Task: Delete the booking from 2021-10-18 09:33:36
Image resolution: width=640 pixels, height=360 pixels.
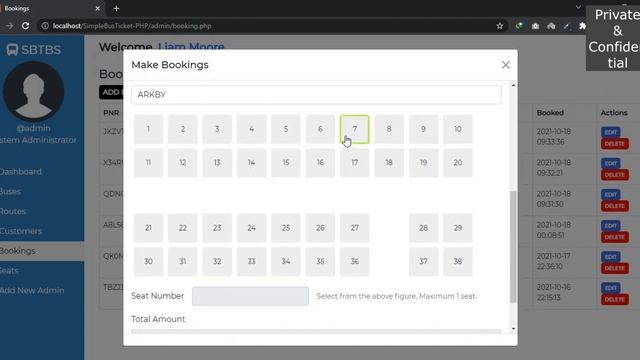Action: 614,144
